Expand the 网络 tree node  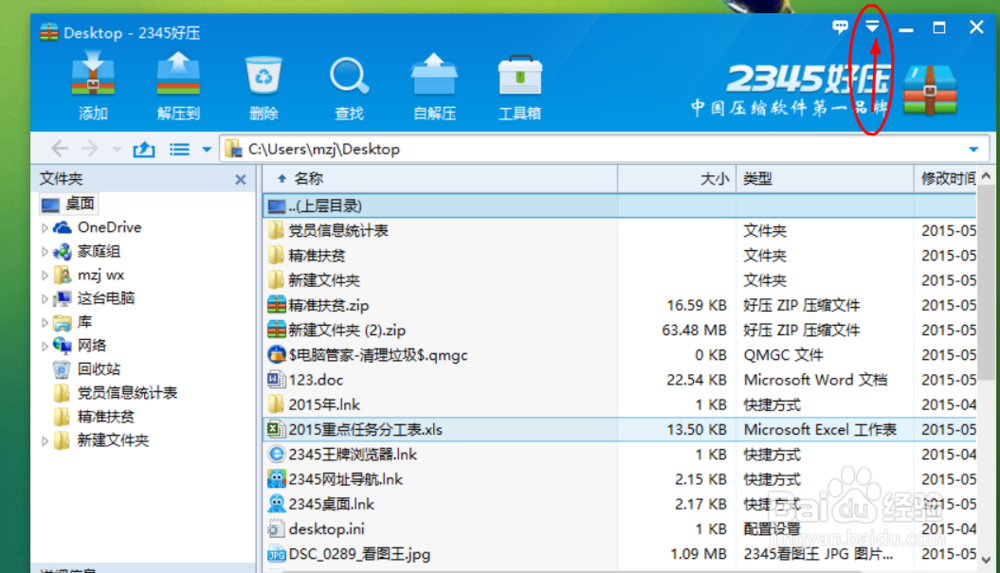point(44,346)
